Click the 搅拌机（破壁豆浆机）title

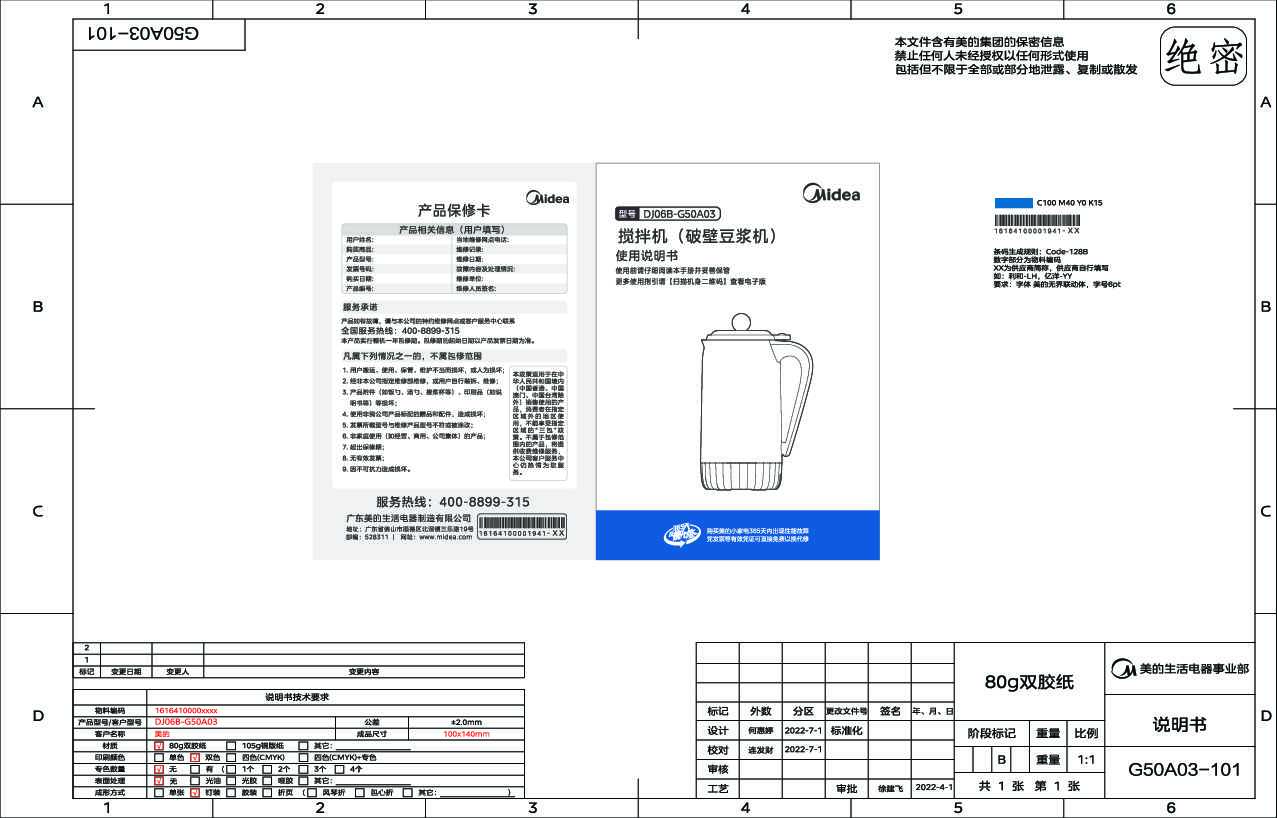click(698, 237)
